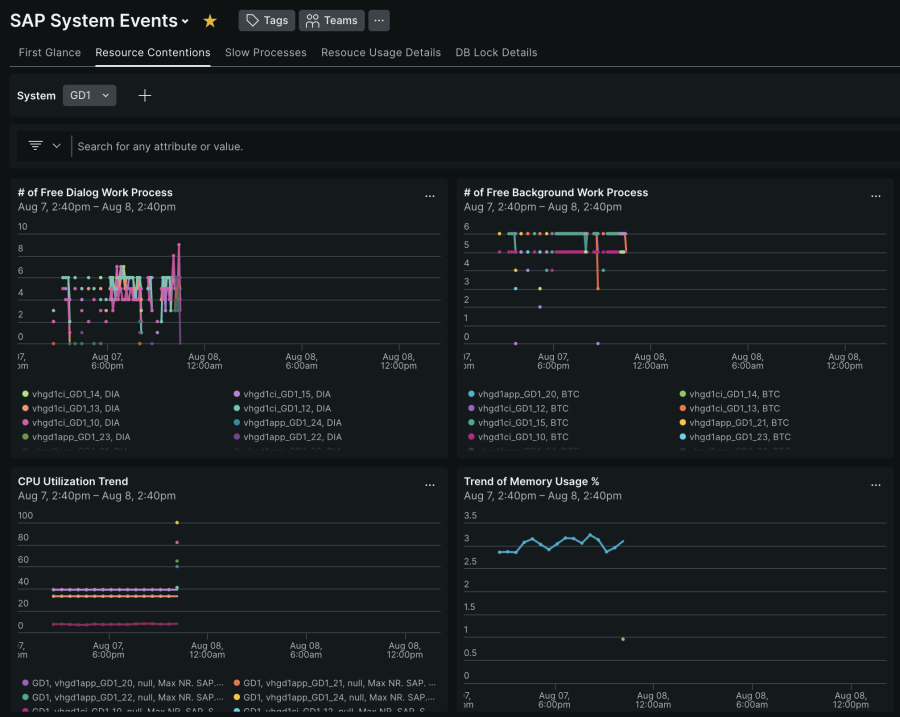
Task: Toggle legend vhgd1app_GD1_22, DIA series
Action: 288,437
